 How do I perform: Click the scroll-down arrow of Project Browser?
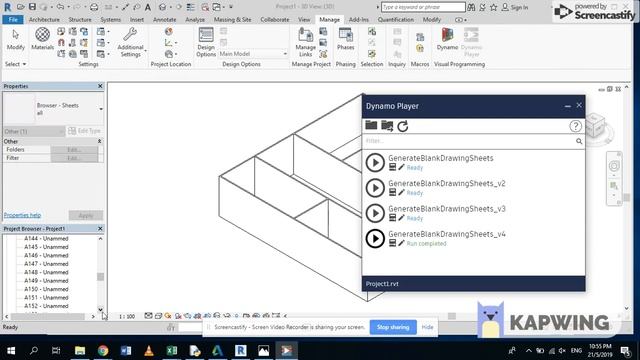tap(100, 309)
